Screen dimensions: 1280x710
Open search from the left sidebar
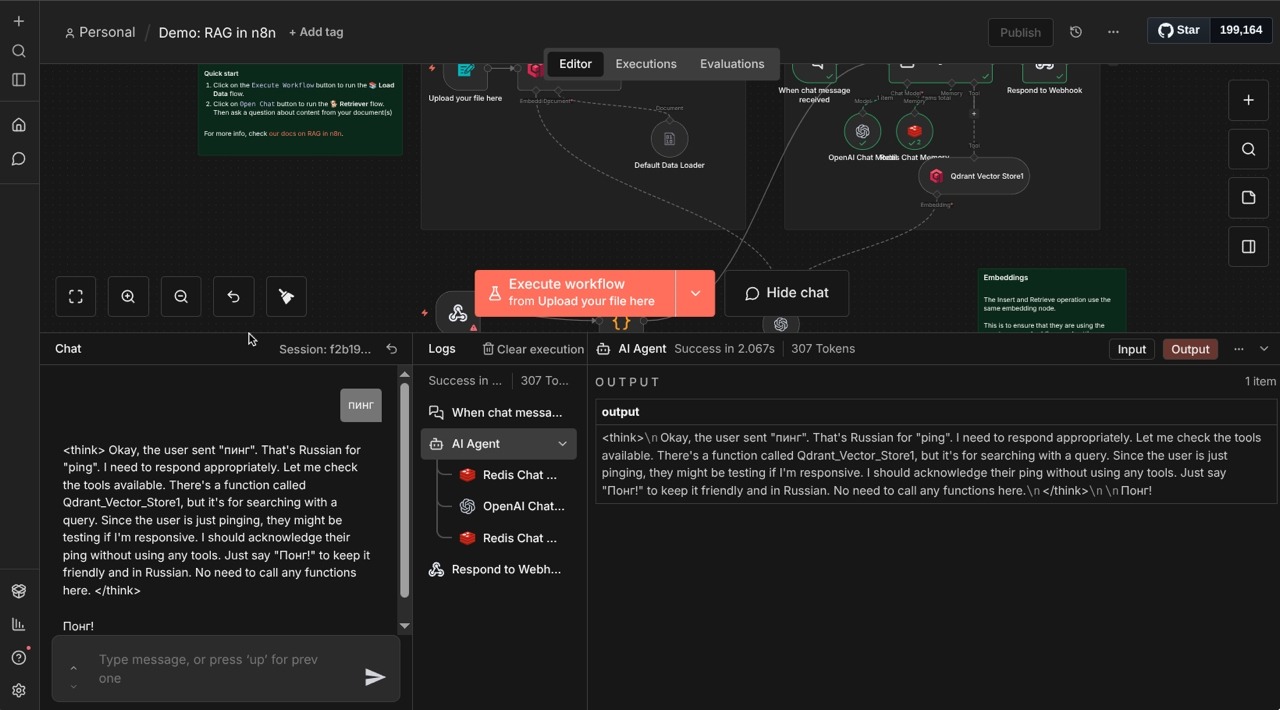[19, 51]
